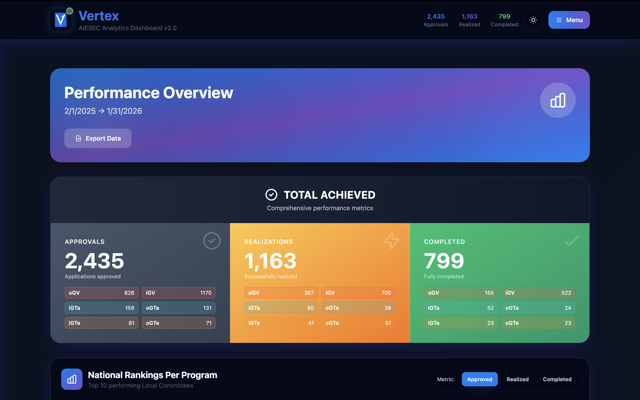
Task: Click the AIESEC Analytics Dashboard v2.0 subtitle
Action: [127, 28]
